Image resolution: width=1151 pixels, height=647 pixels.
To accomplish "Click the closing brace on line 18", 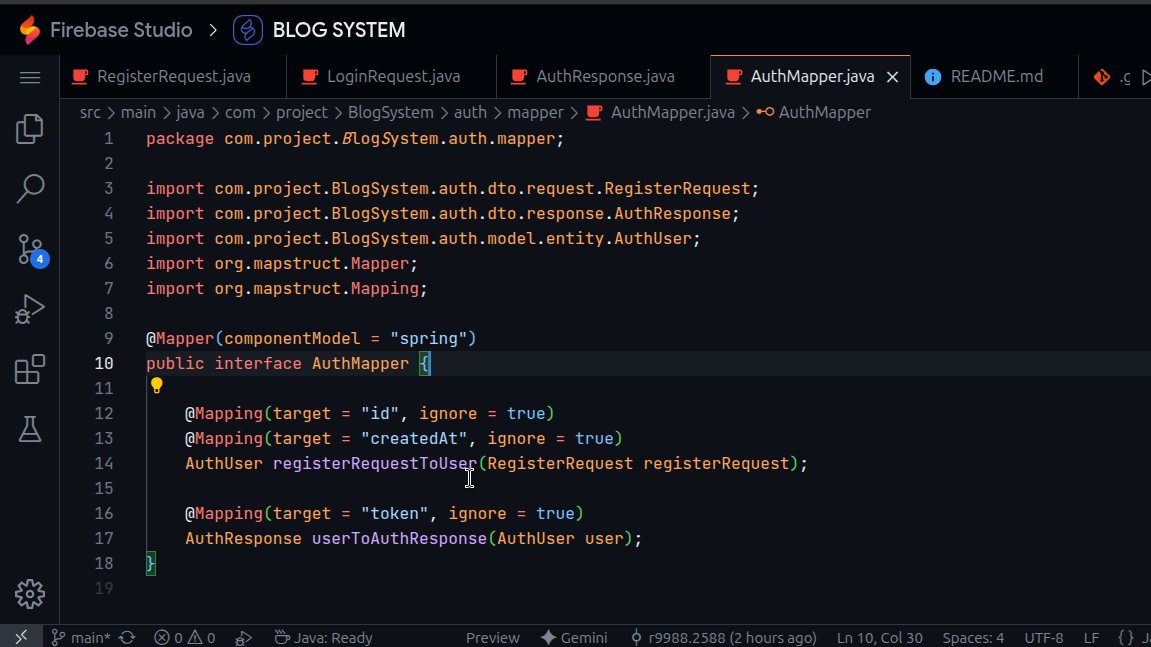I will (150, 563).
